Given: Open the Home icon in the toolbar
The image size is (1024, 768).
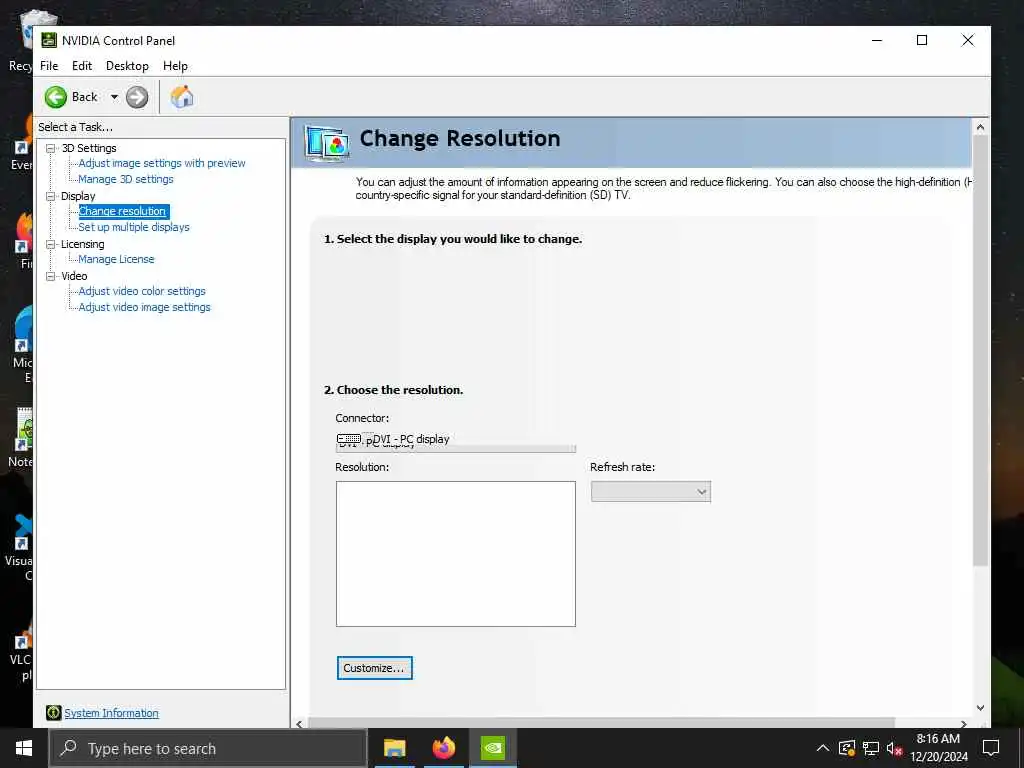Looking at the screenshot, I should pyautogui.click(x=182, y=97).
